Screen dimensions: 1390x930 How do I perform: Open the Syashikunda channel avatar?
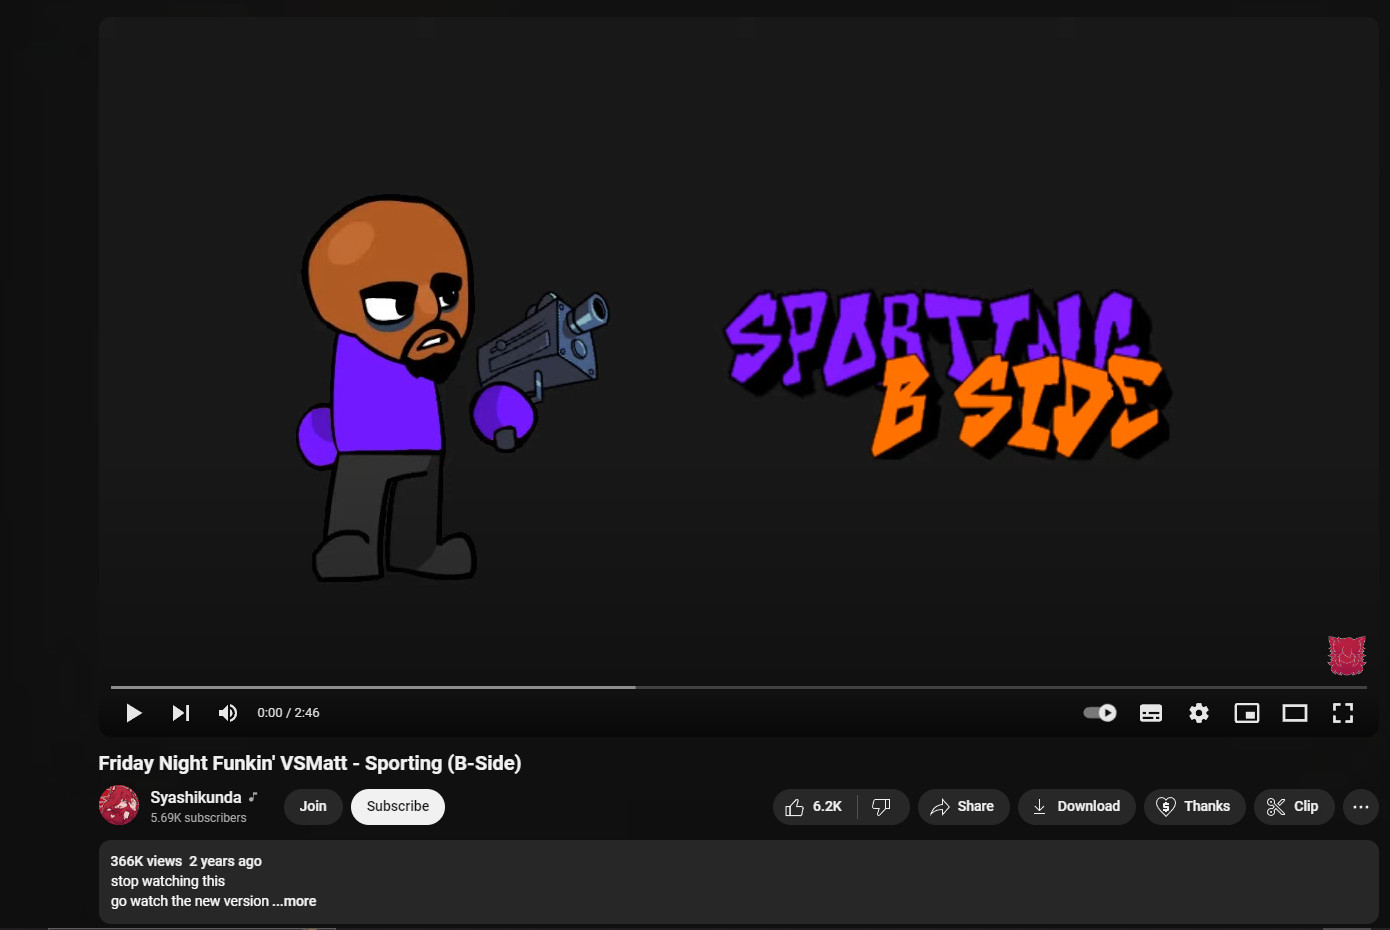pyautogui.click(x=119, y=806)
